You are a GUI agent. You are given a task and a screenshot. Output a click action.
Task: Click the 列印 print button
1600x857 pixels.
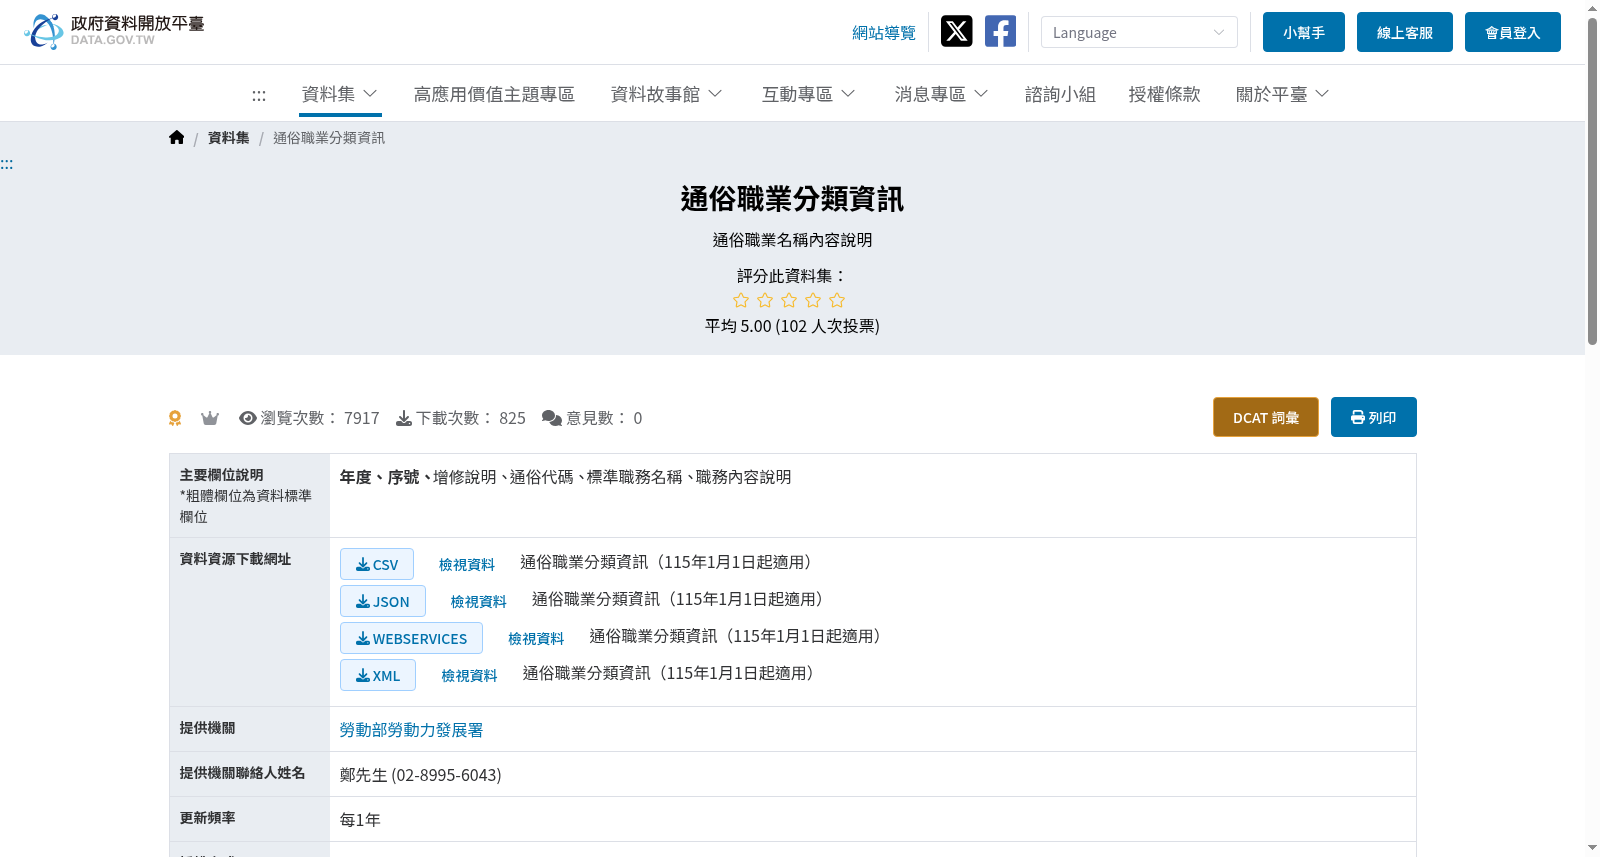pyautogui.click(x=1374, y=417)
